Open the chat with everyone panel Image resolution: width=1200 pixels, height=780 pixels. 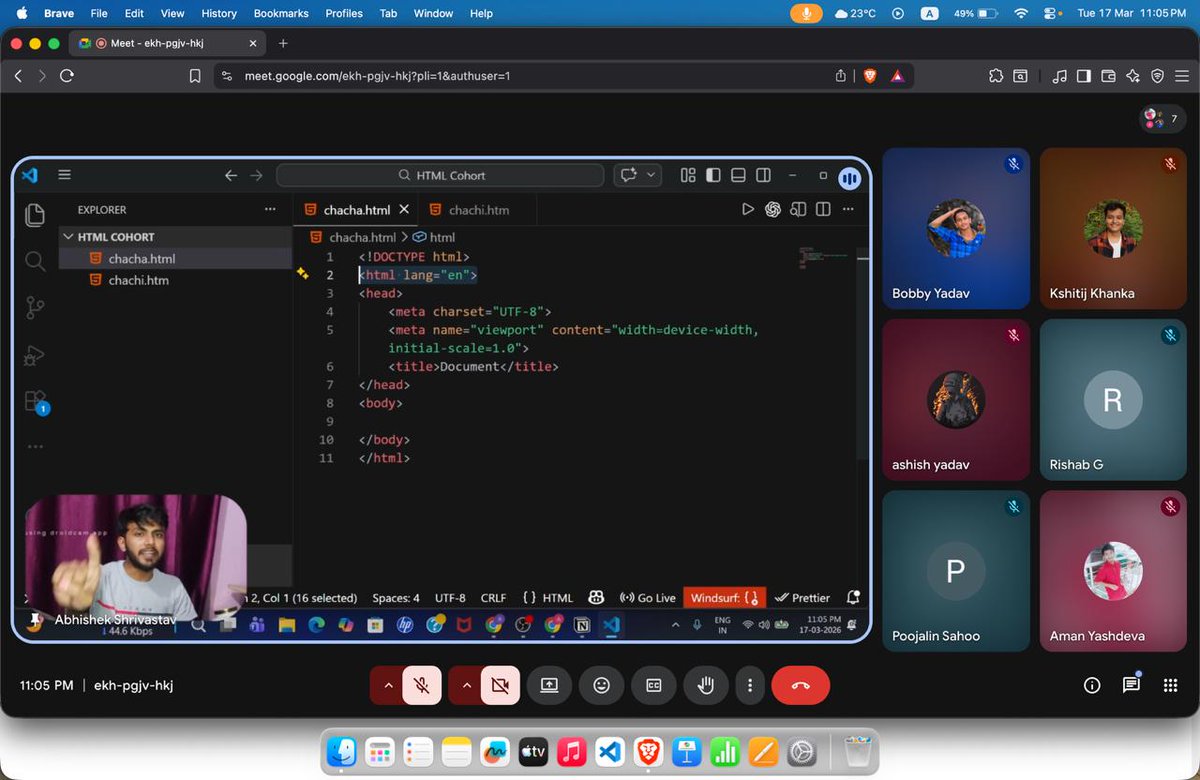click(1131, 685)
